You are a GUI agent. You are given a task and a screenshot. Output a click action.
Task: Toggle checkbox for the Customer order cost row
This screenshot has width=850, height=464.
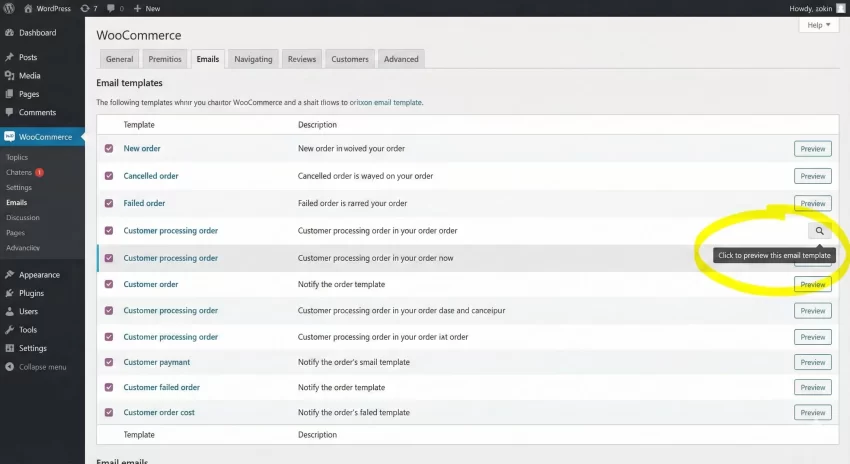point(109,413)
